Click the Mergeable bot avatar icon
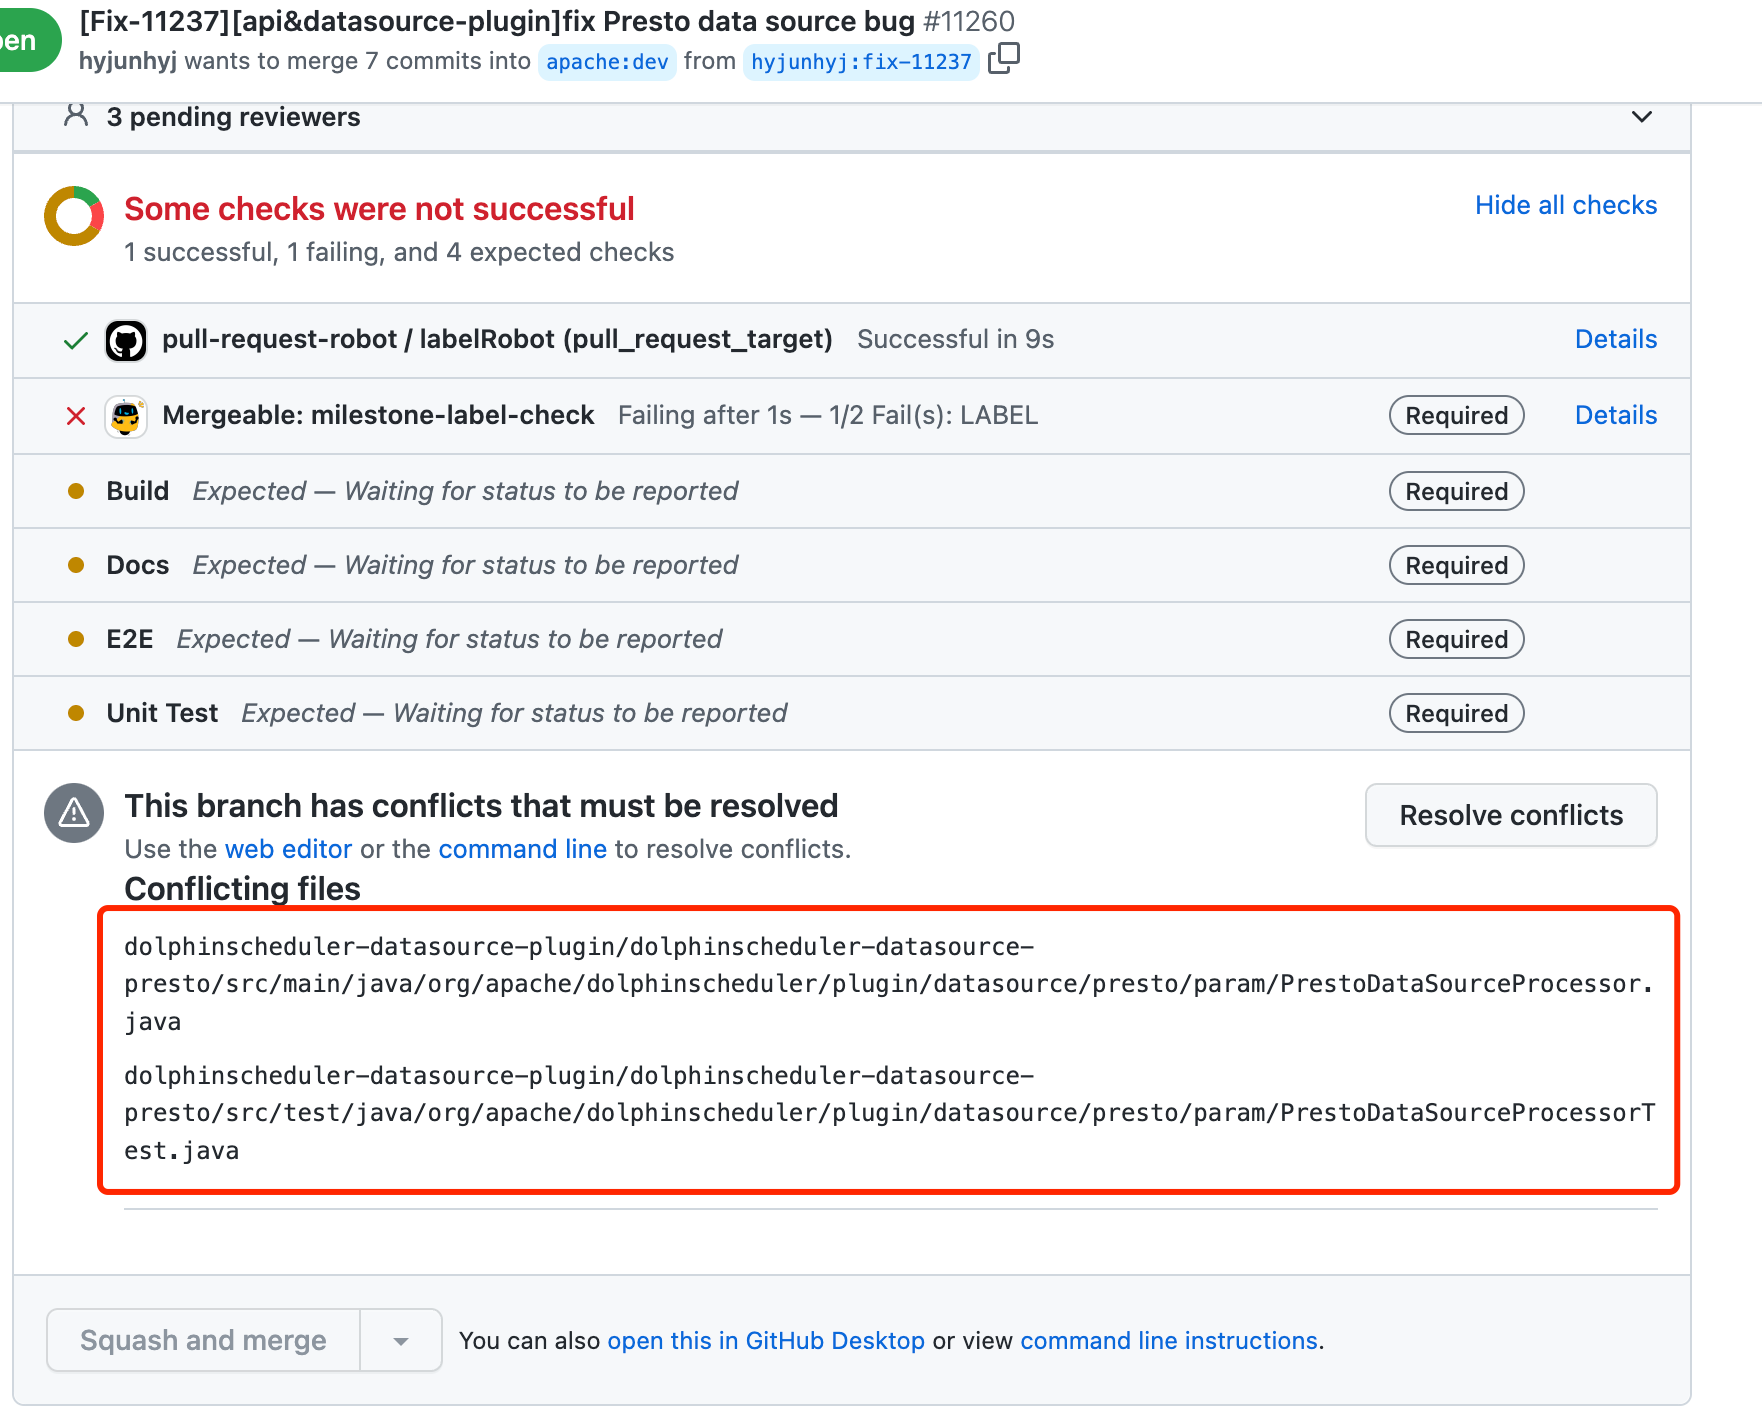Screen dimensions: 1762x1414 [126, 416]
